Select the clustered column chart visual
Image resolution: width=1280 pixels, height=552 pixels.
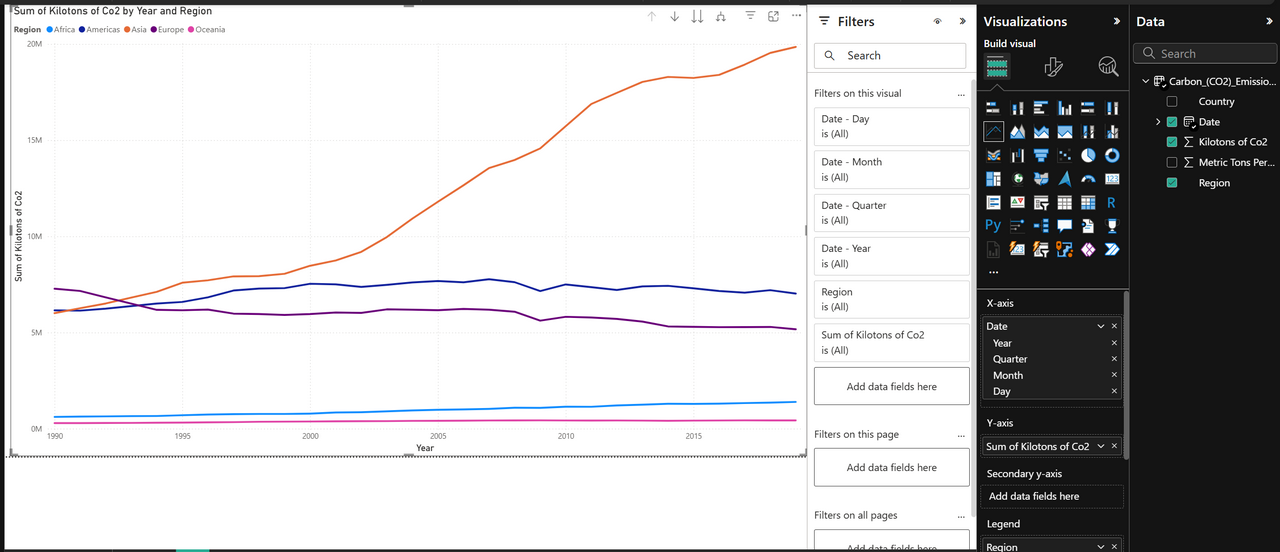[1065, 108]
